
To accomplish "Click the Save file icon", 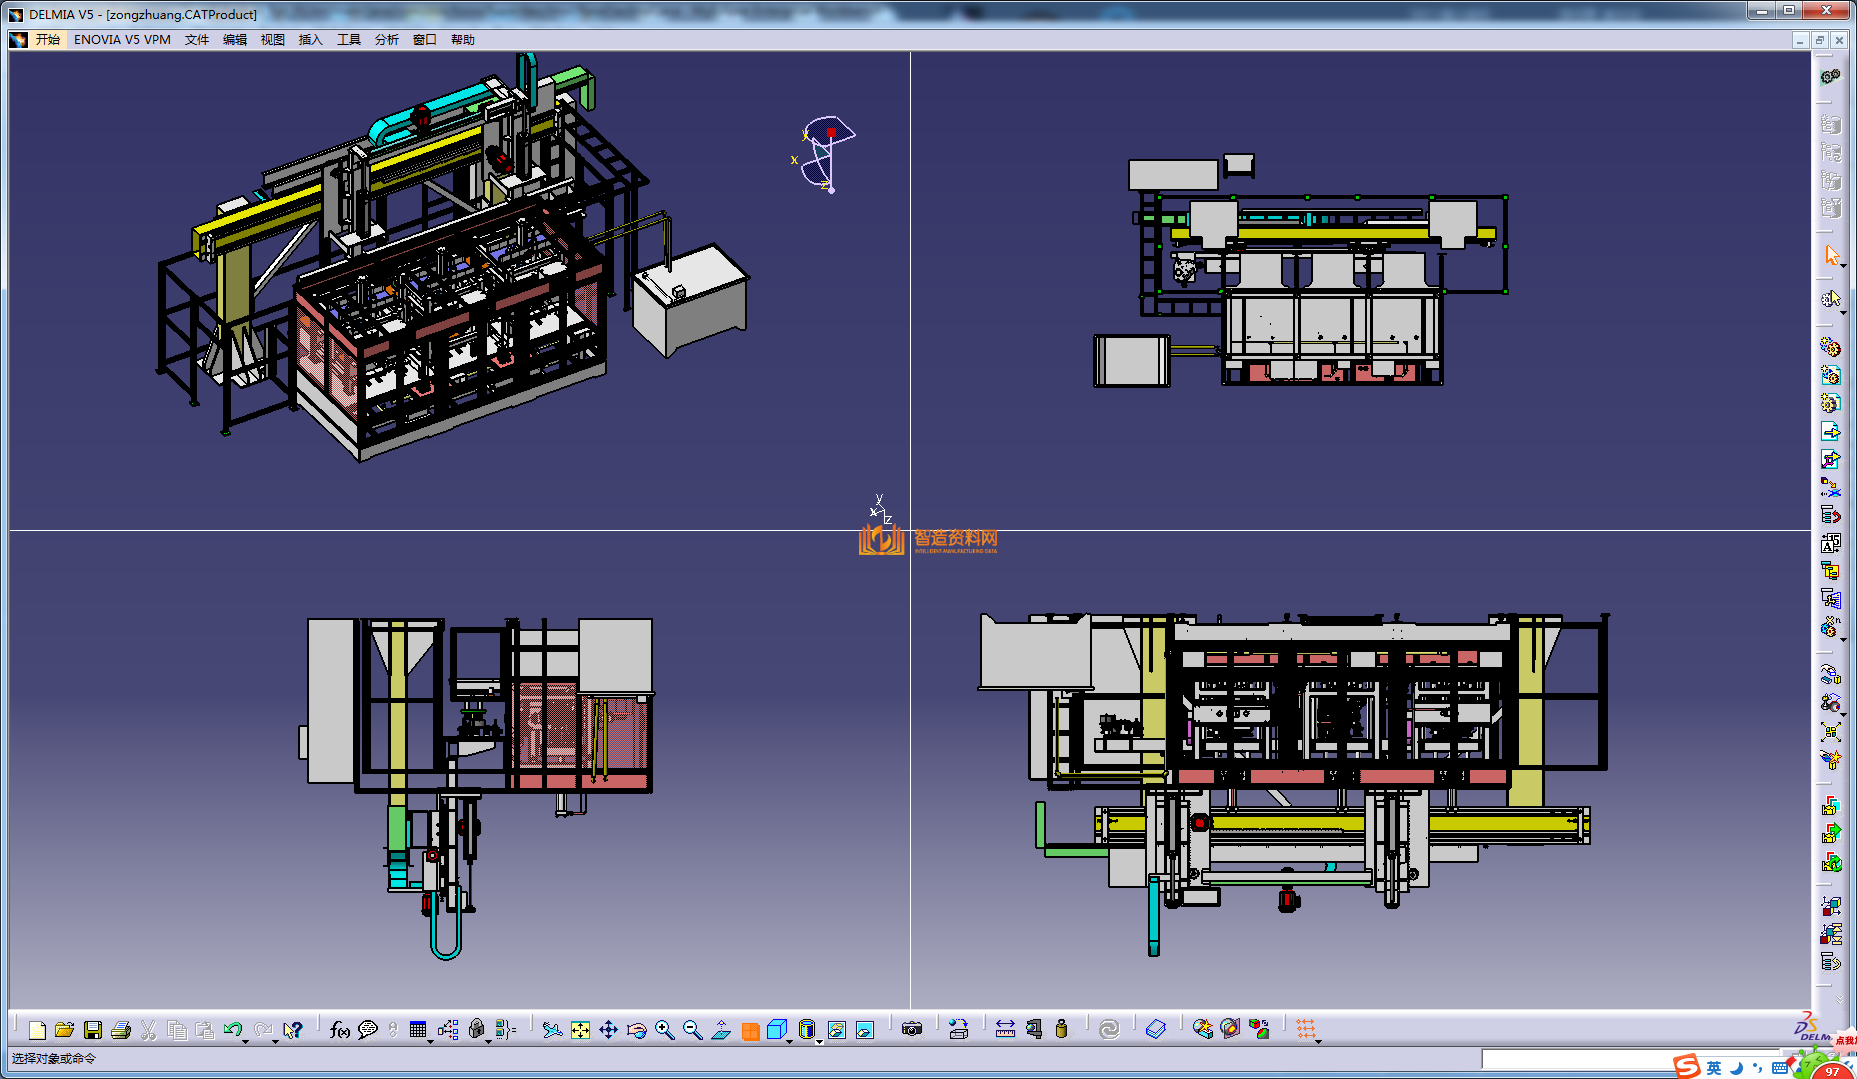I will coord(93,1030).
